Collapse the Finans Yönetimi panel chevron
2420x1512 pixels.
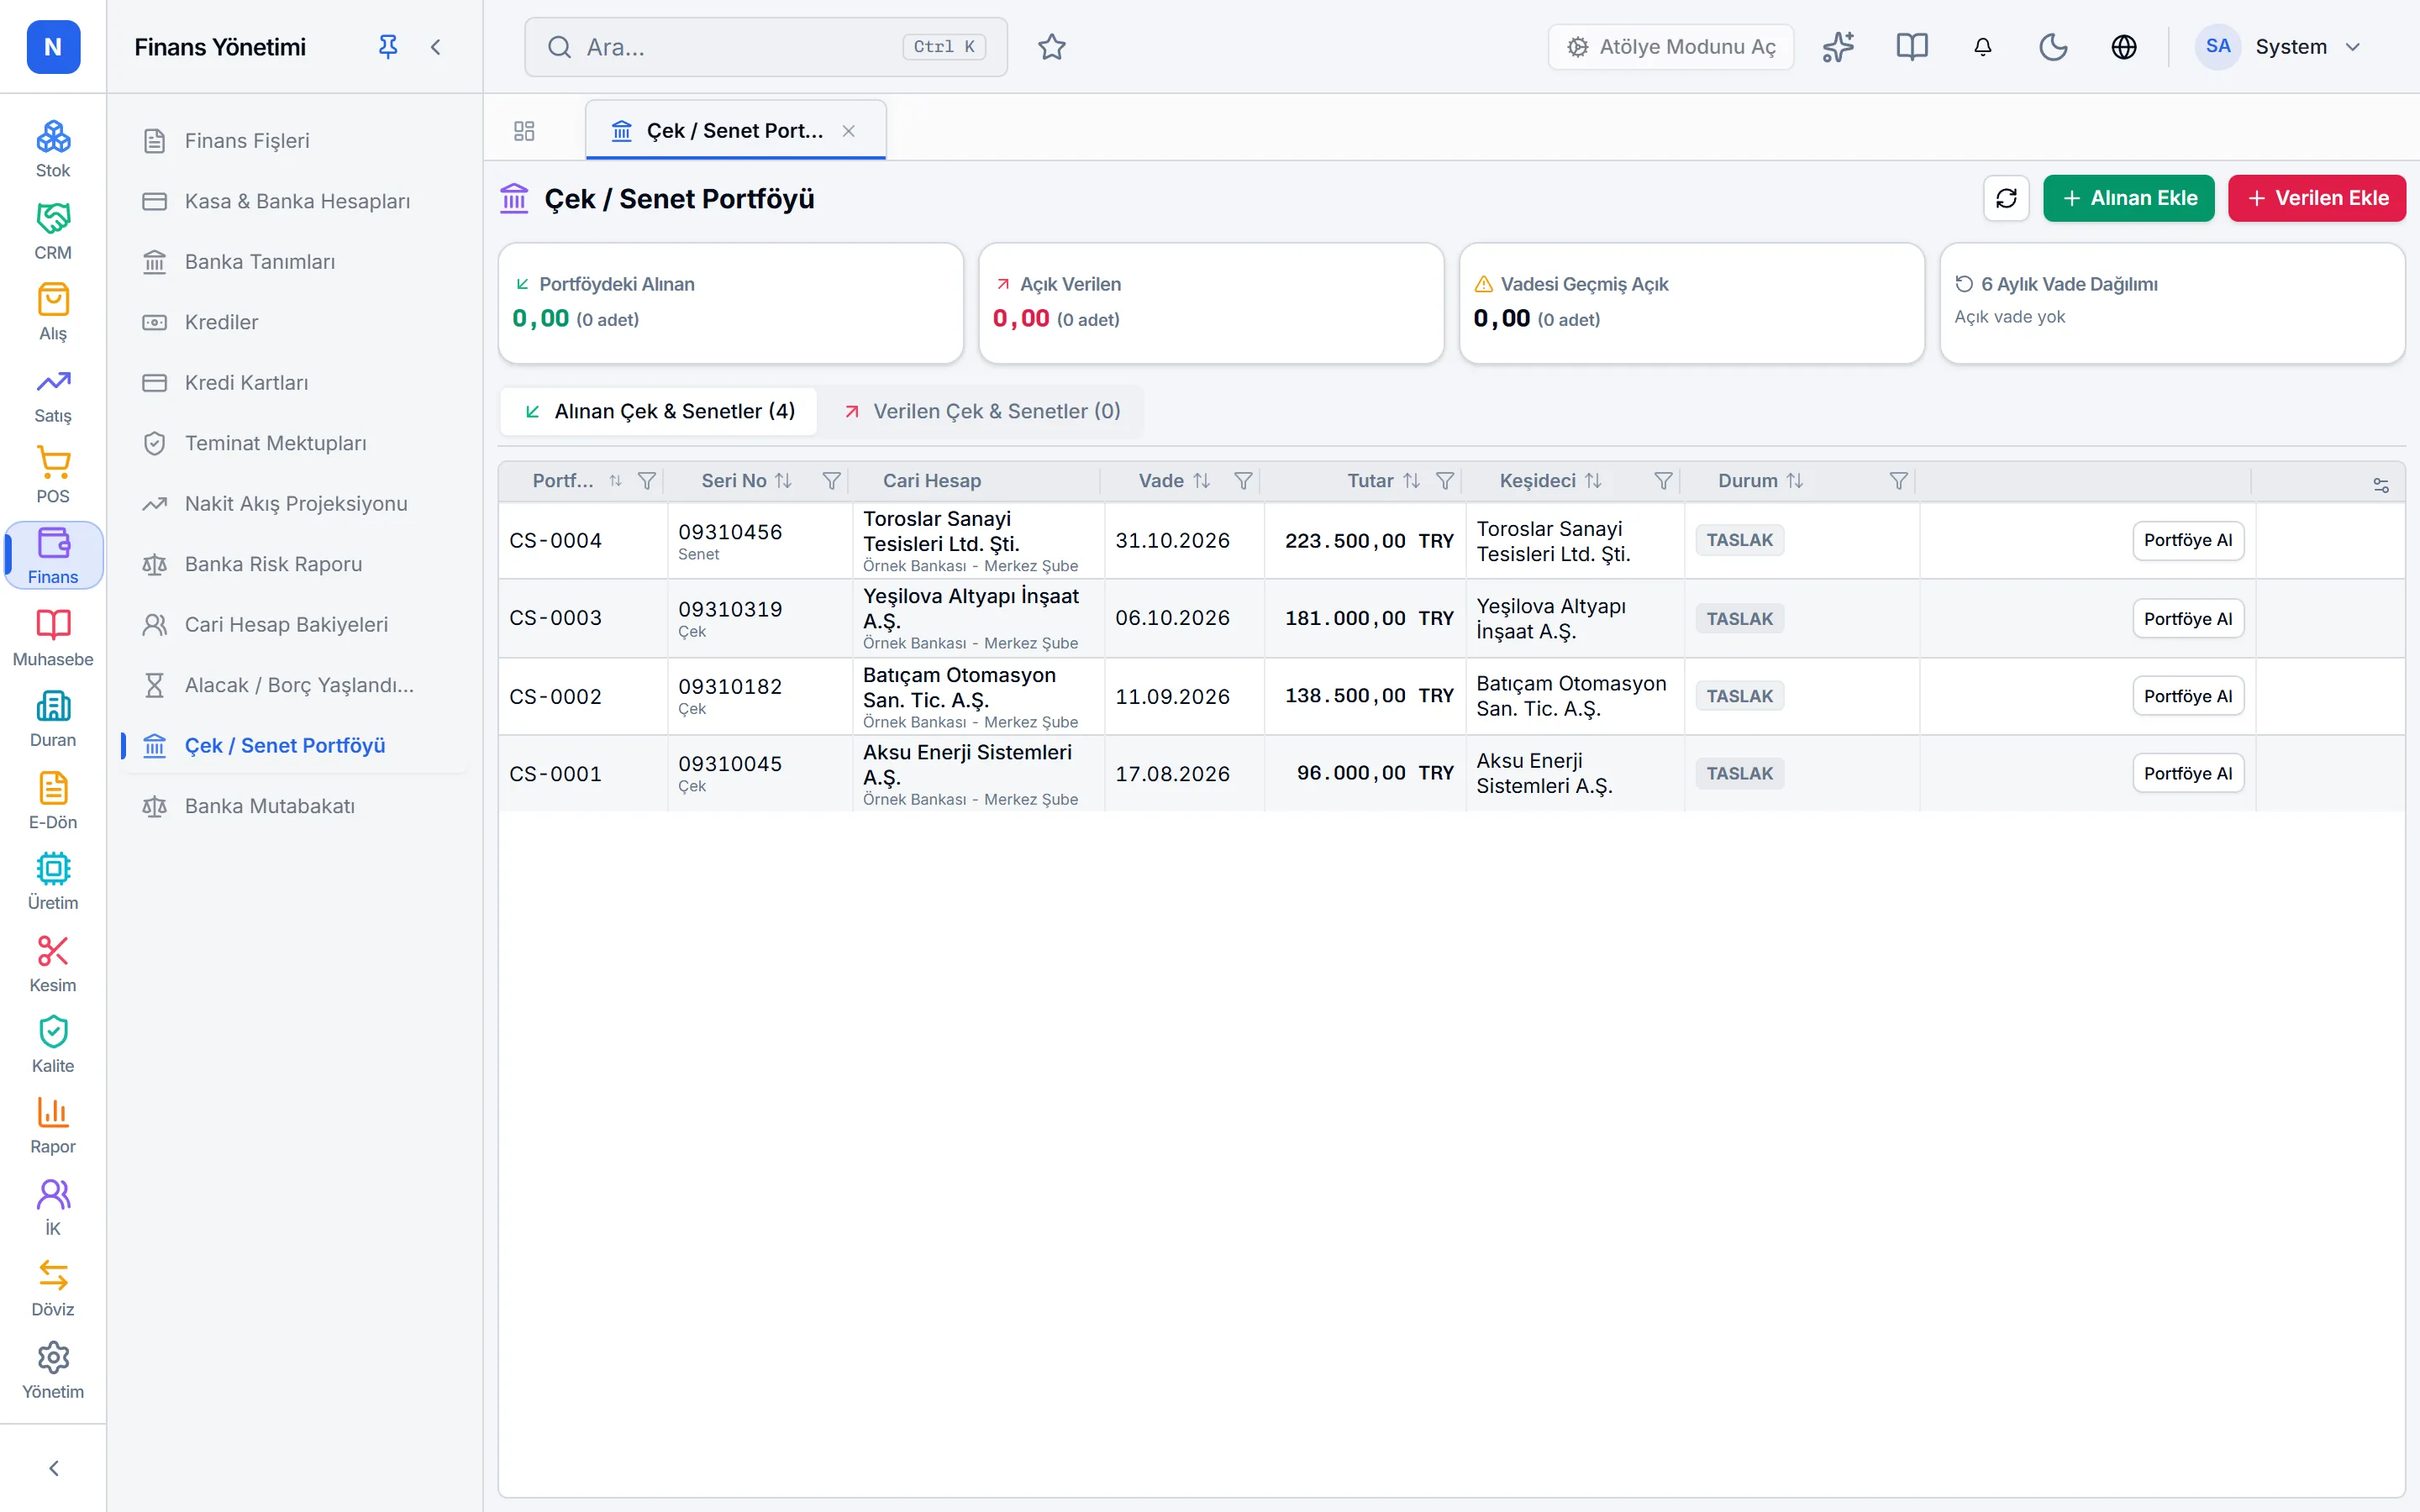(436, 47)
